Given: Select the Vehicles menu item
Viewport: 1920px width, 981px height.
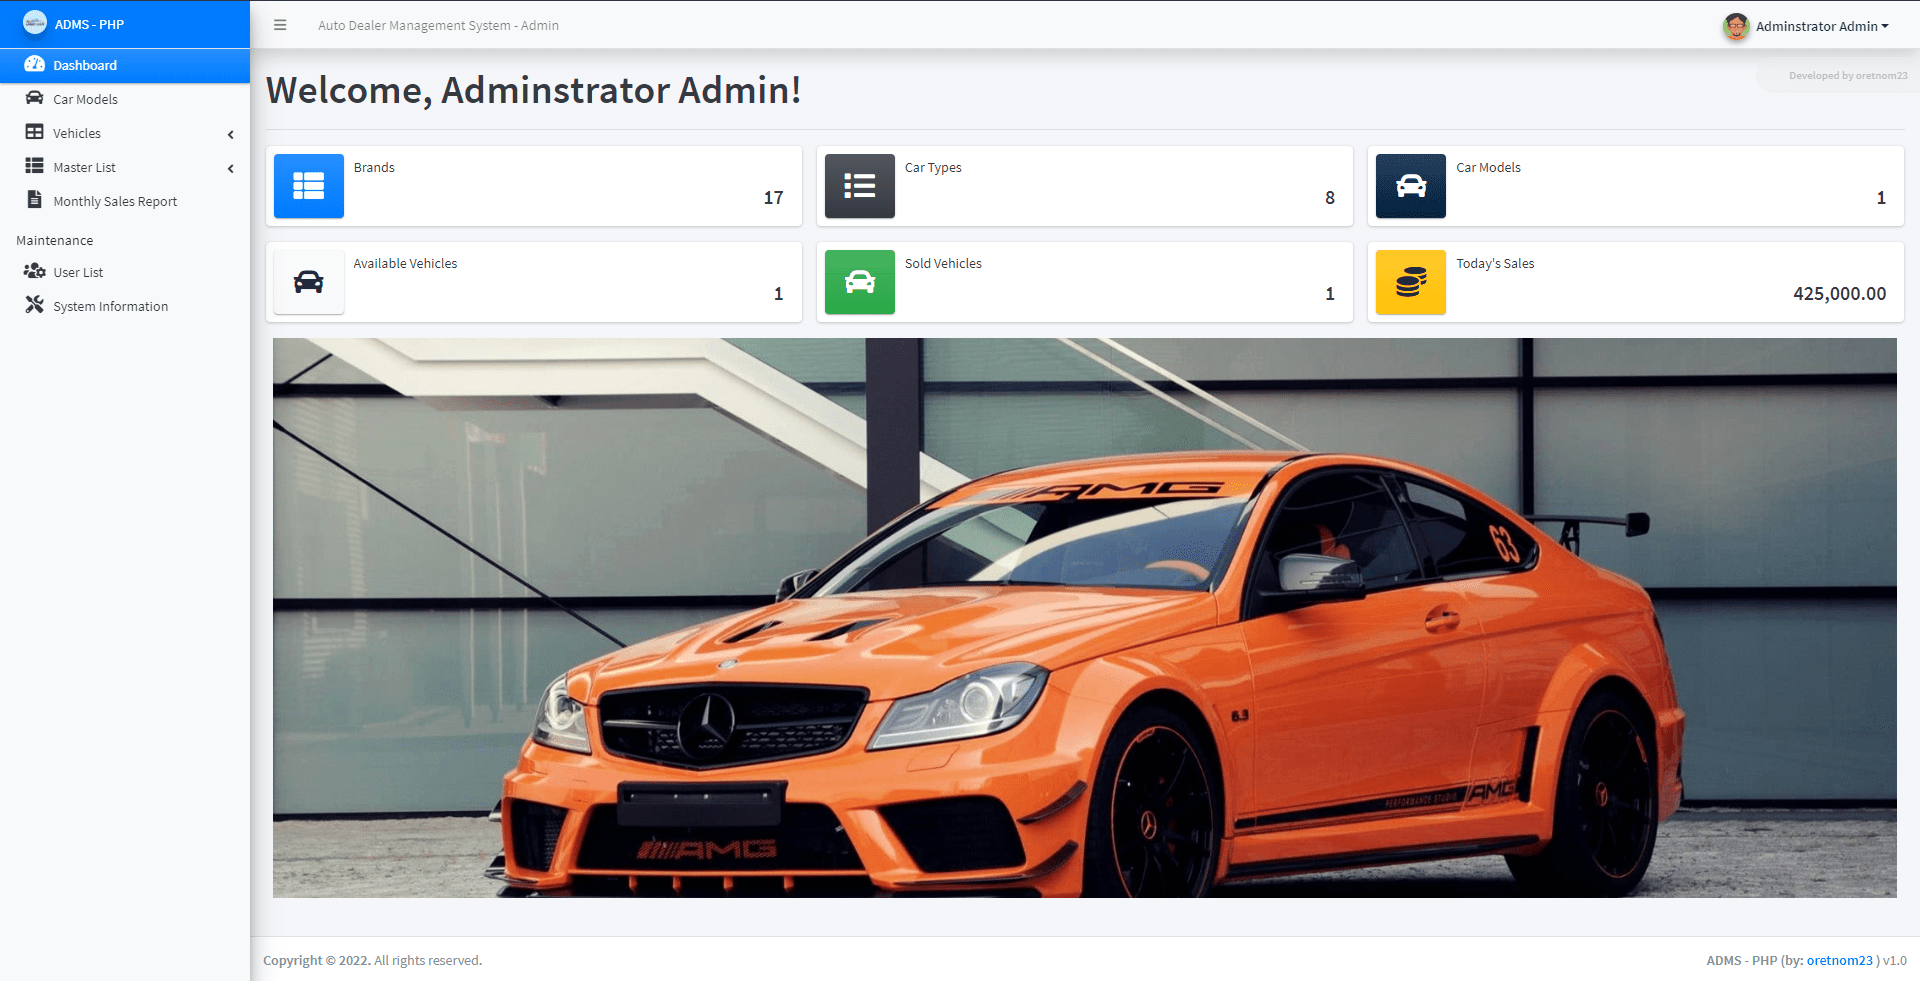Looking at the screenshot, I should tap(125, 133).
